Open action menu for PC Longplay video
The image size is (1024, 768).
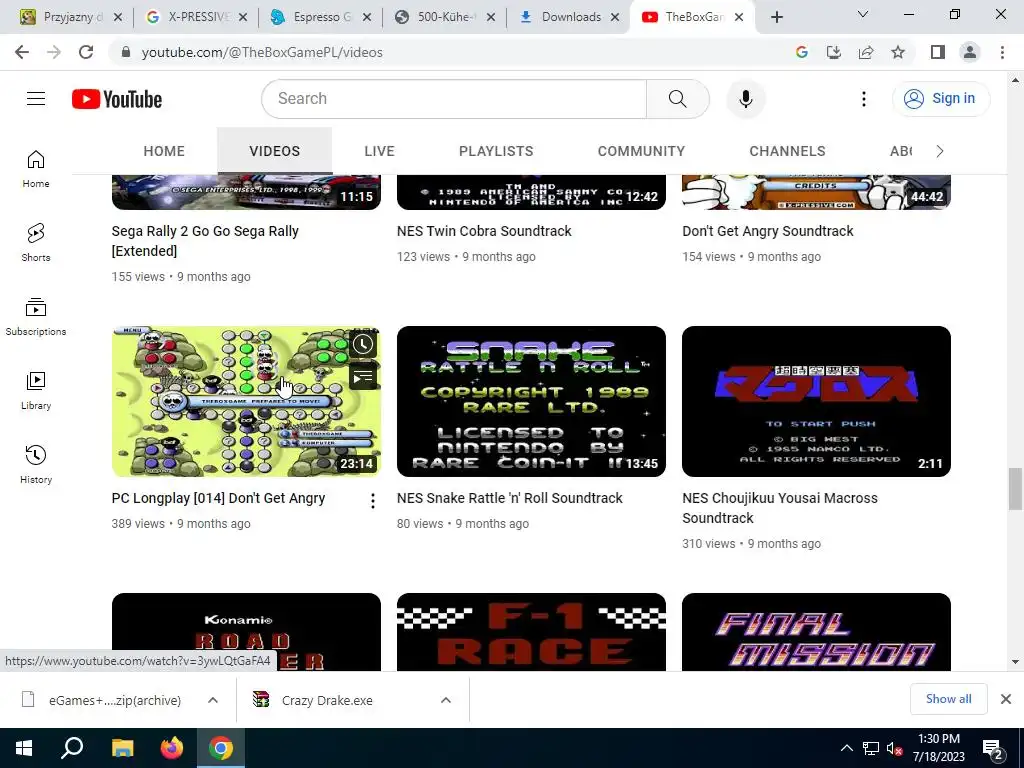point(372,501)
